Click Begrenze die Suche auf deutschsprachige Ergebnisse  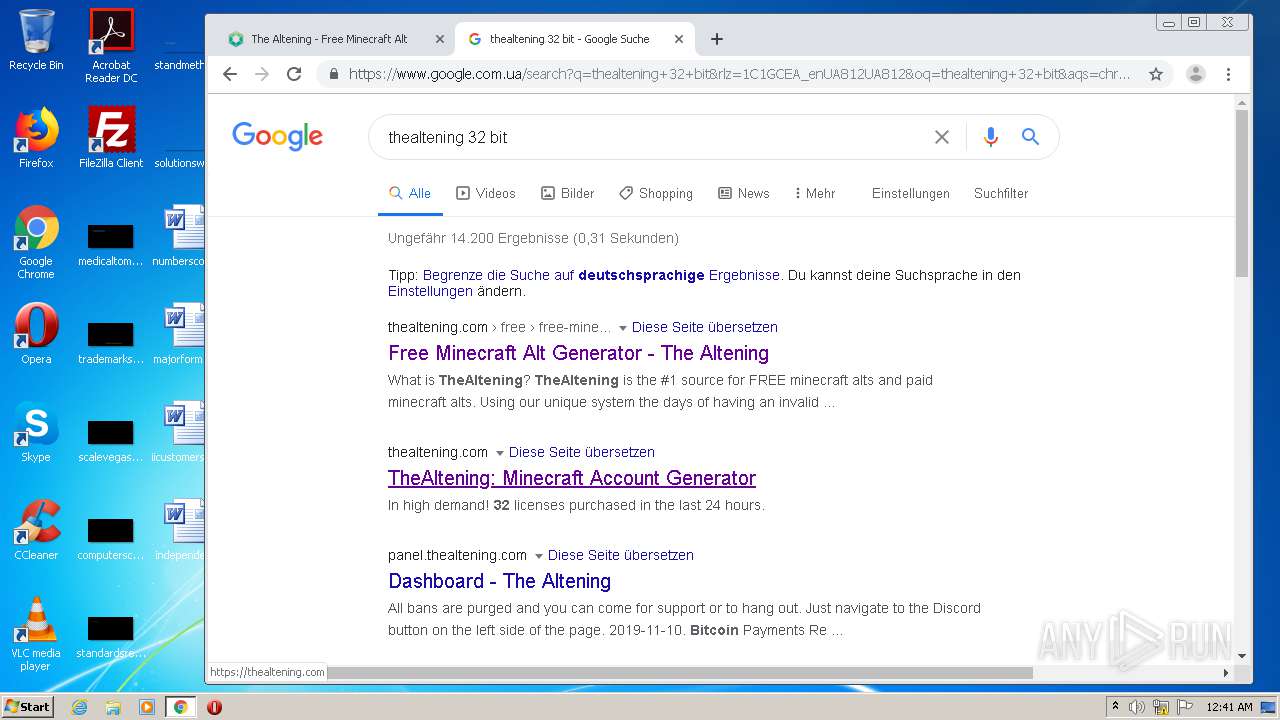(x=601, y=275)
